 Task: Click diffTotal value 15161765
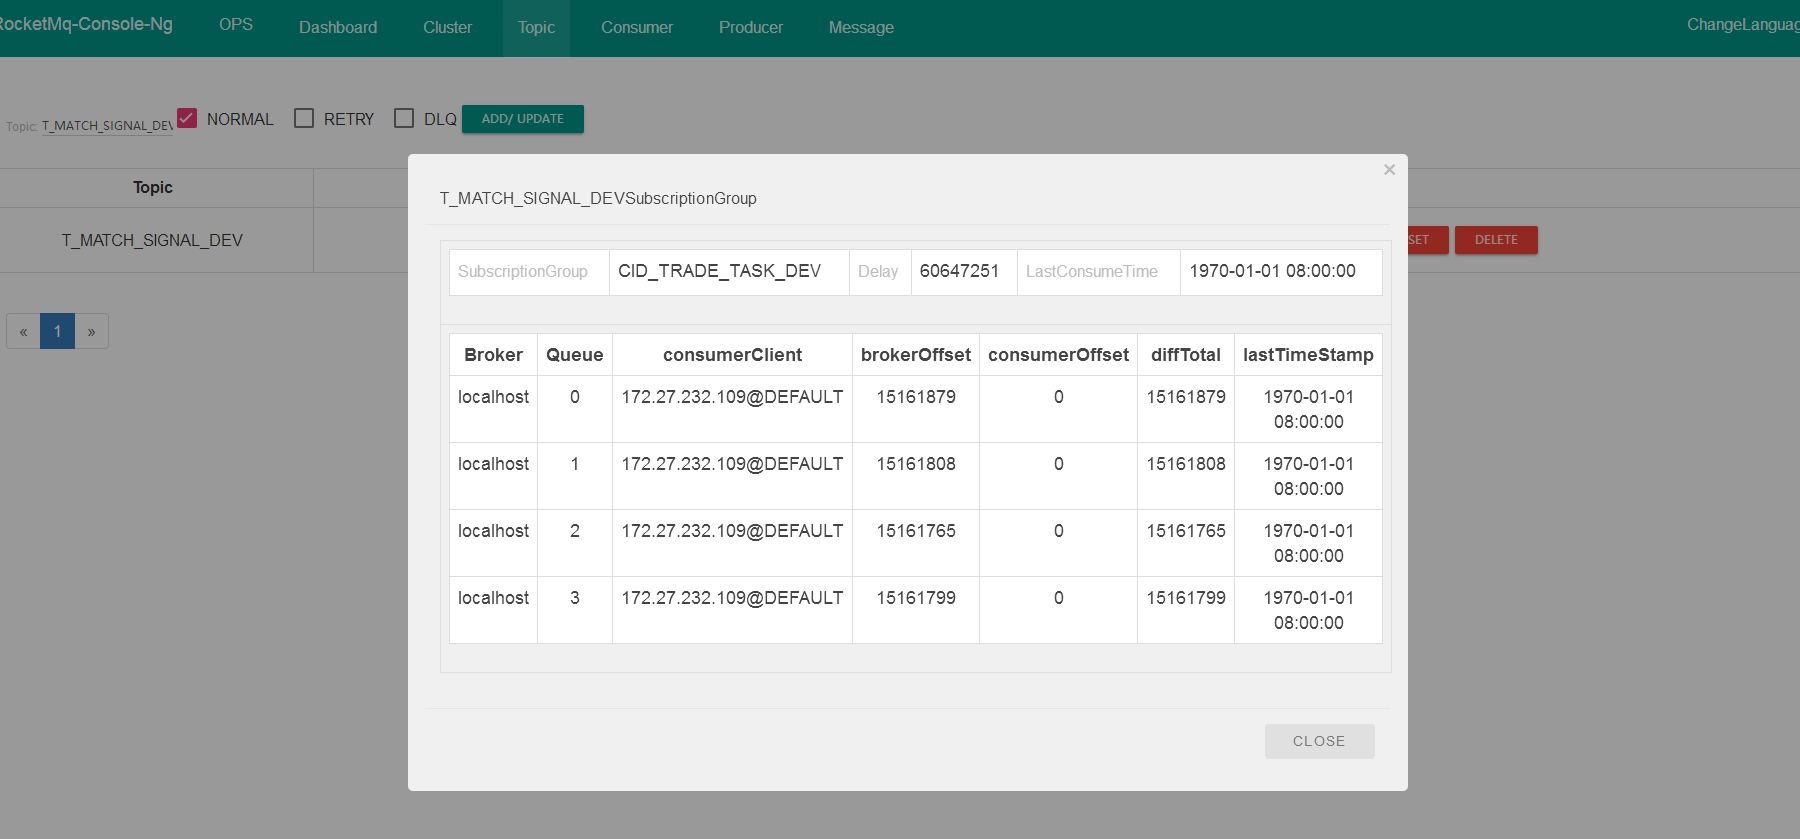[x=1186, y=531]
